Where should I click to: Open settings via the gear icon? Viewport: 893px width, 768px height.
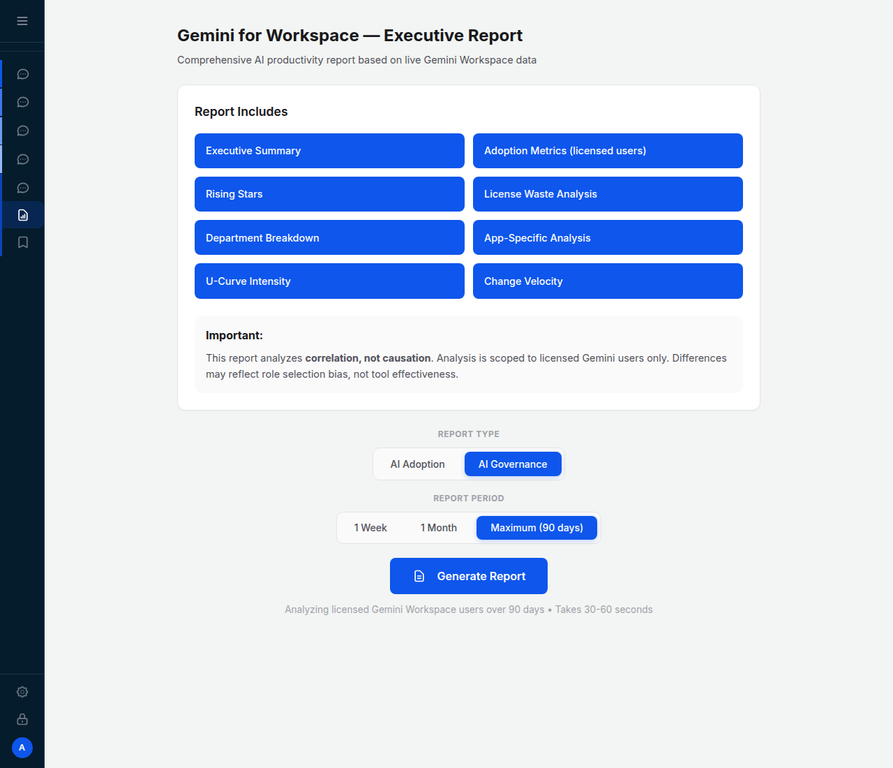pos(22,692)
